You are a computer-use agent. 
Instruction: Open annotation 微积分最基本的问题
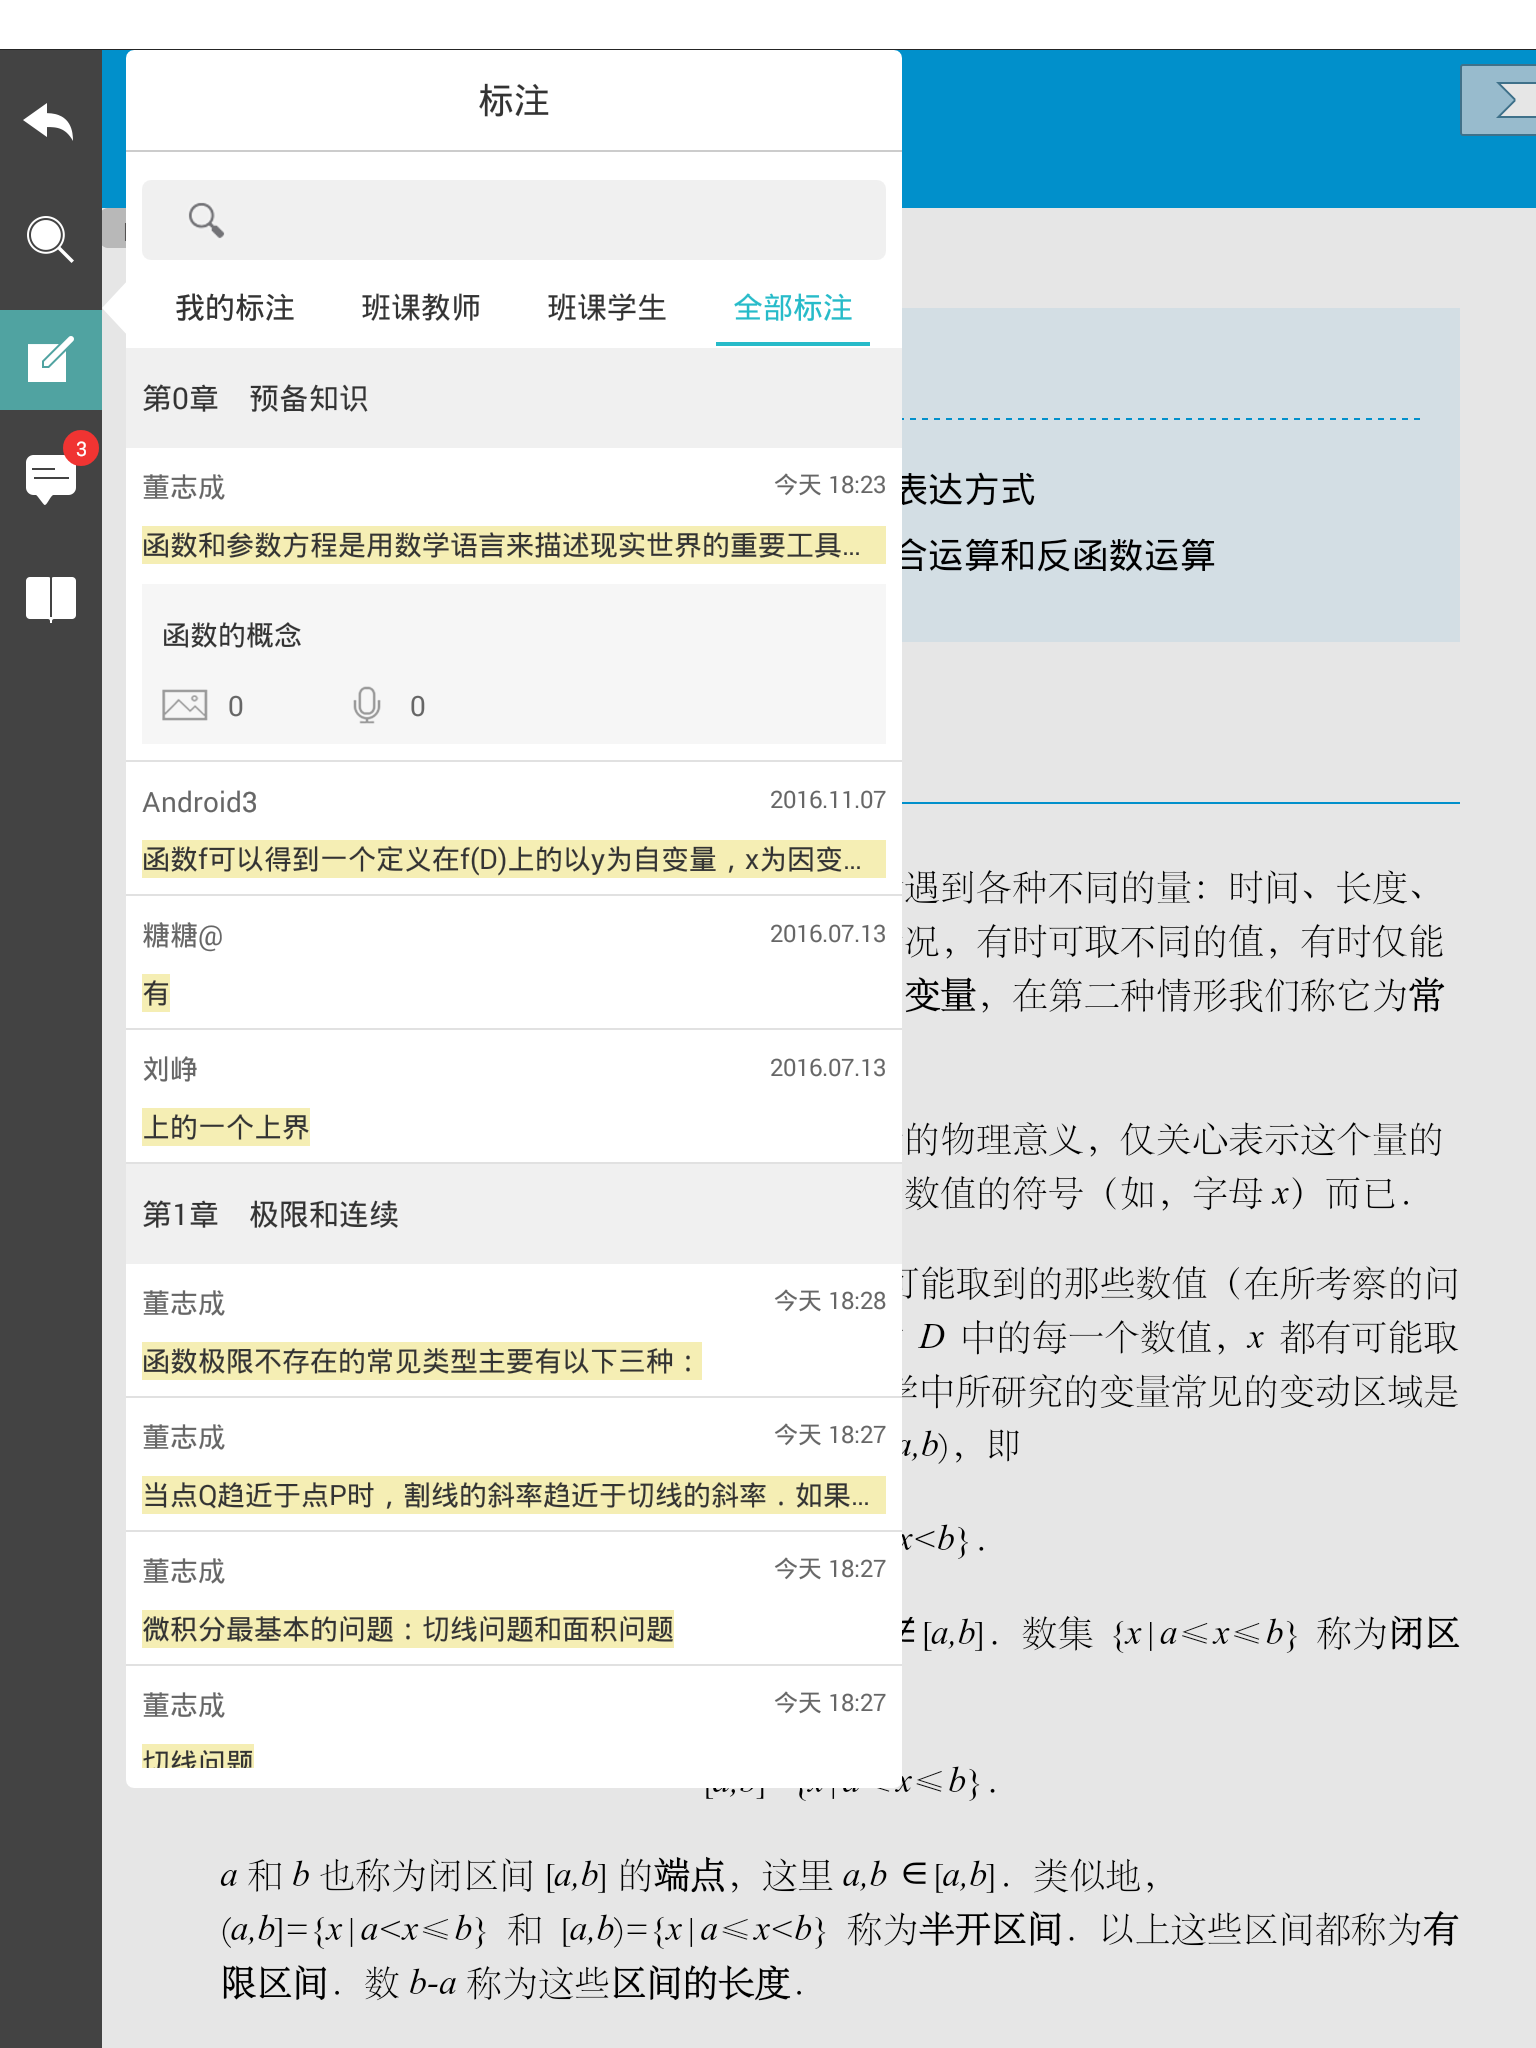pos(408,1629)
